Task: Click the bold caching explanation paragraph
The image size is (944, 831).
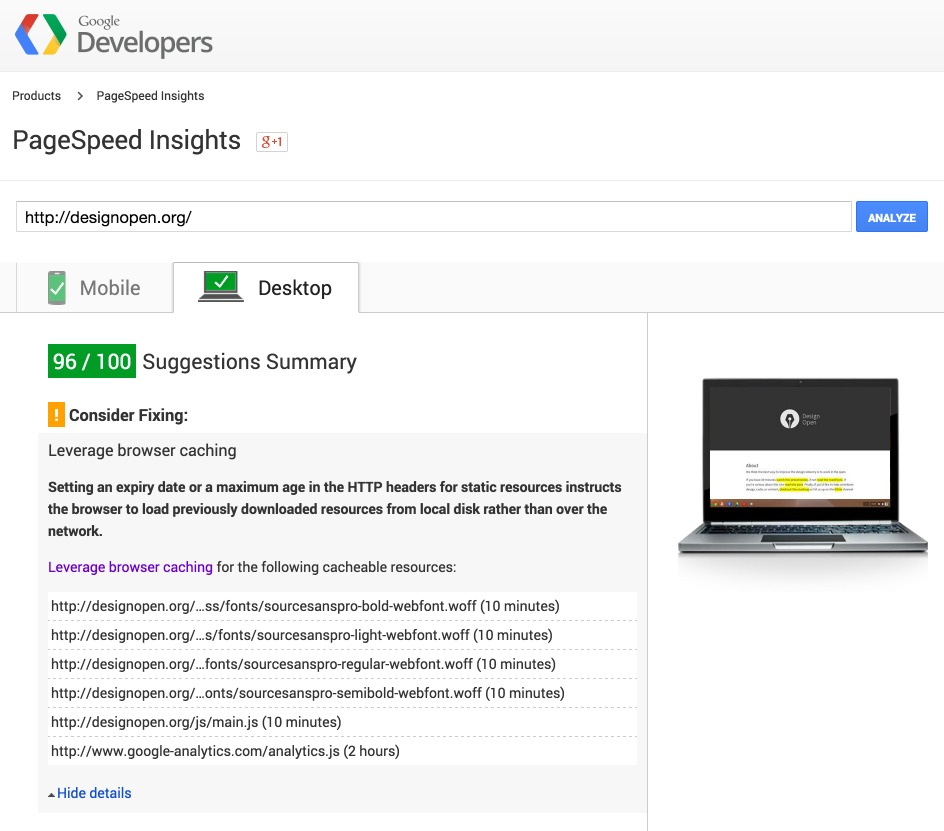Action: pos(335,509)
